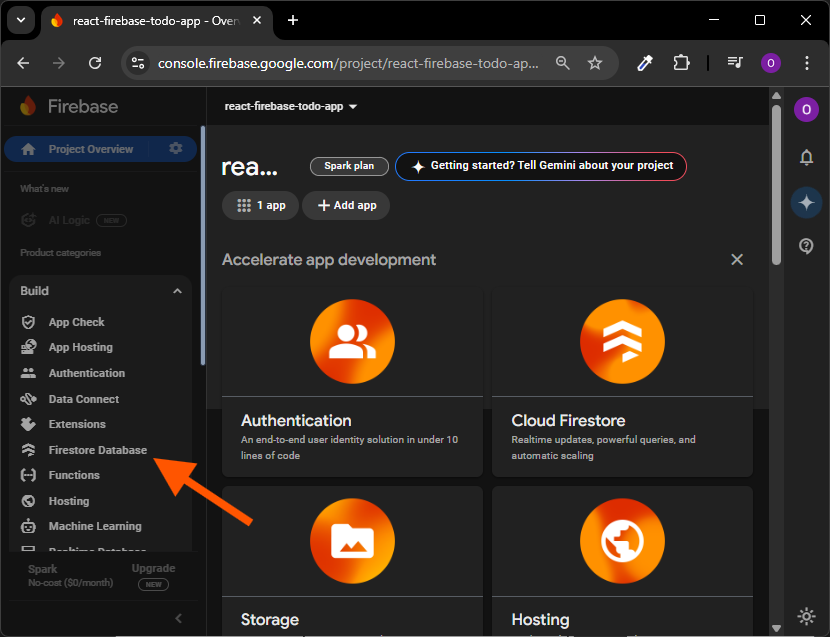The height and width of the screenshot is (637, 830).
Task: Open Functions in the sidebar
Action: click(x=74, y=475)
